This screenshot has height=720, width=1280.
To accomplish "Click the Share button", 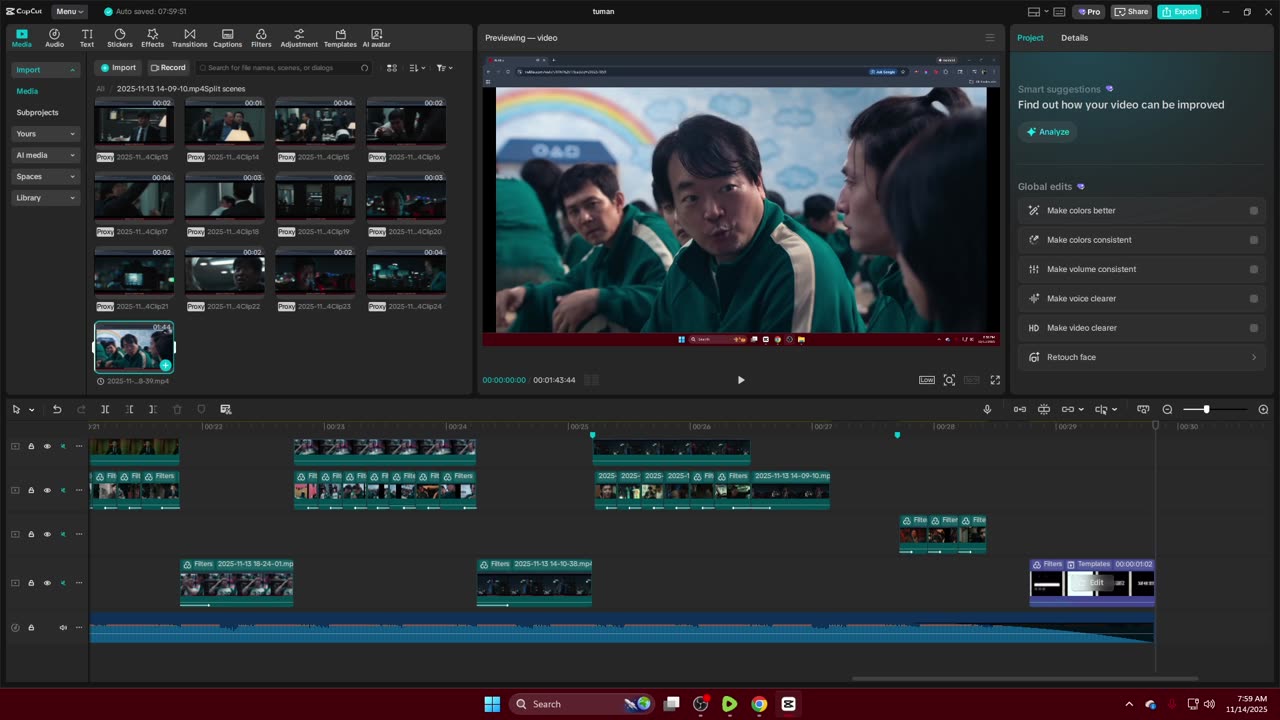I will click(x=1131, y=12).
